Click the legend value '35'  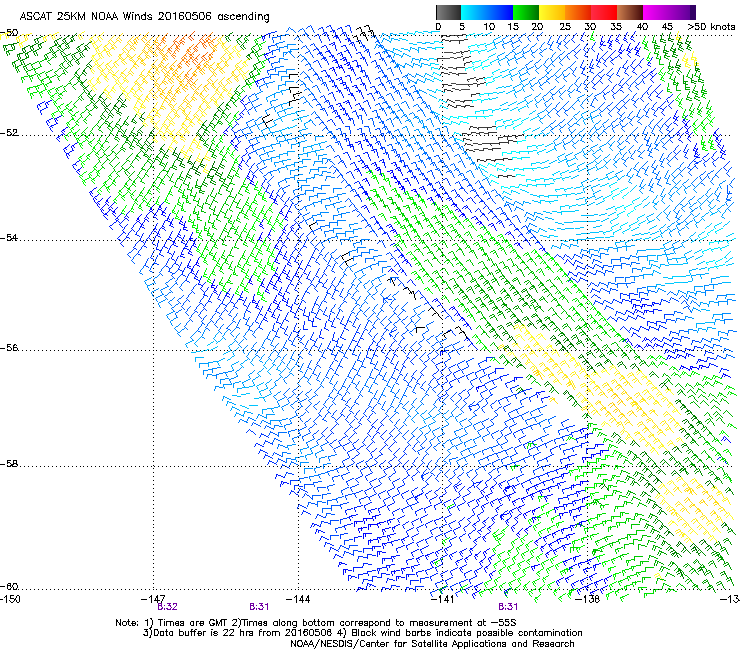[616, 27]
